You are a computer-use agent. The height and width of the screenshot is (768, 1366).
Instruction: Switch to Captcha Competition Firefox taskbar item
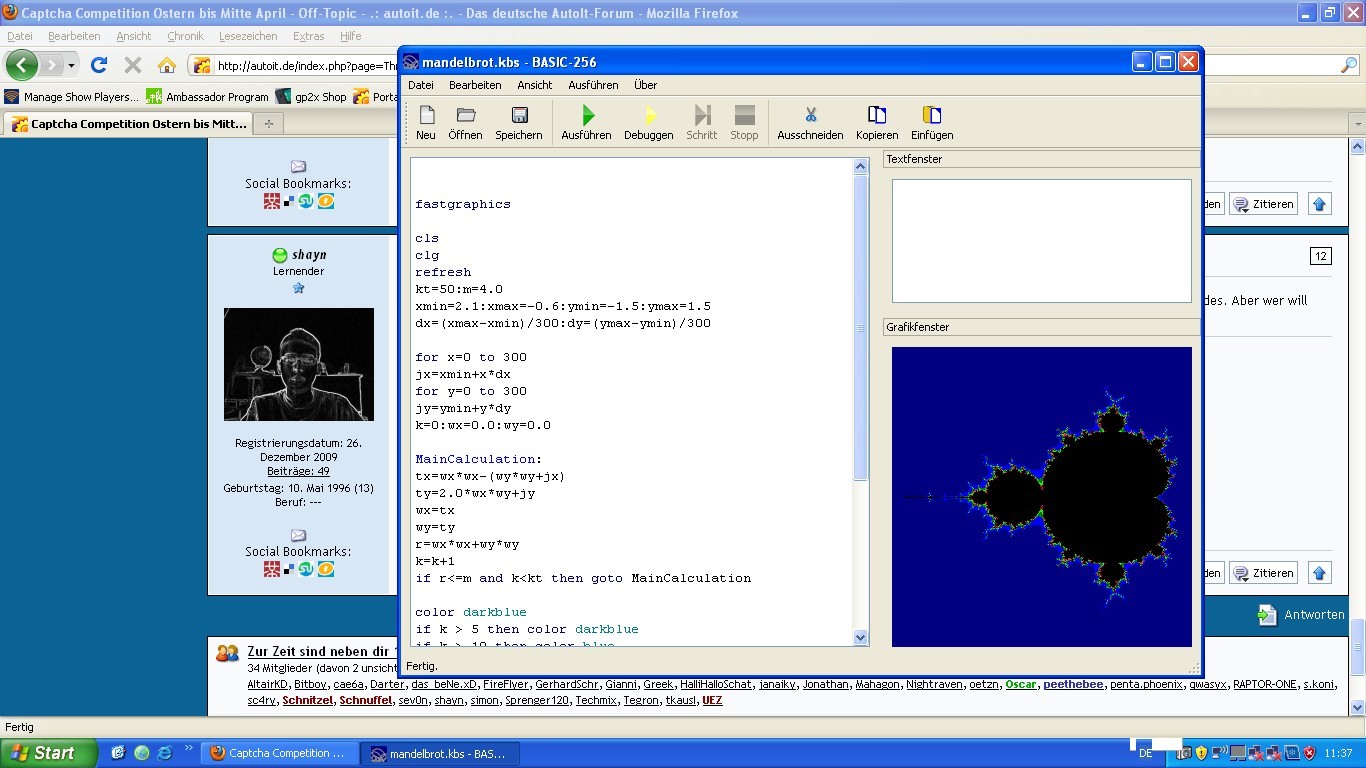(x=278, y=753)
